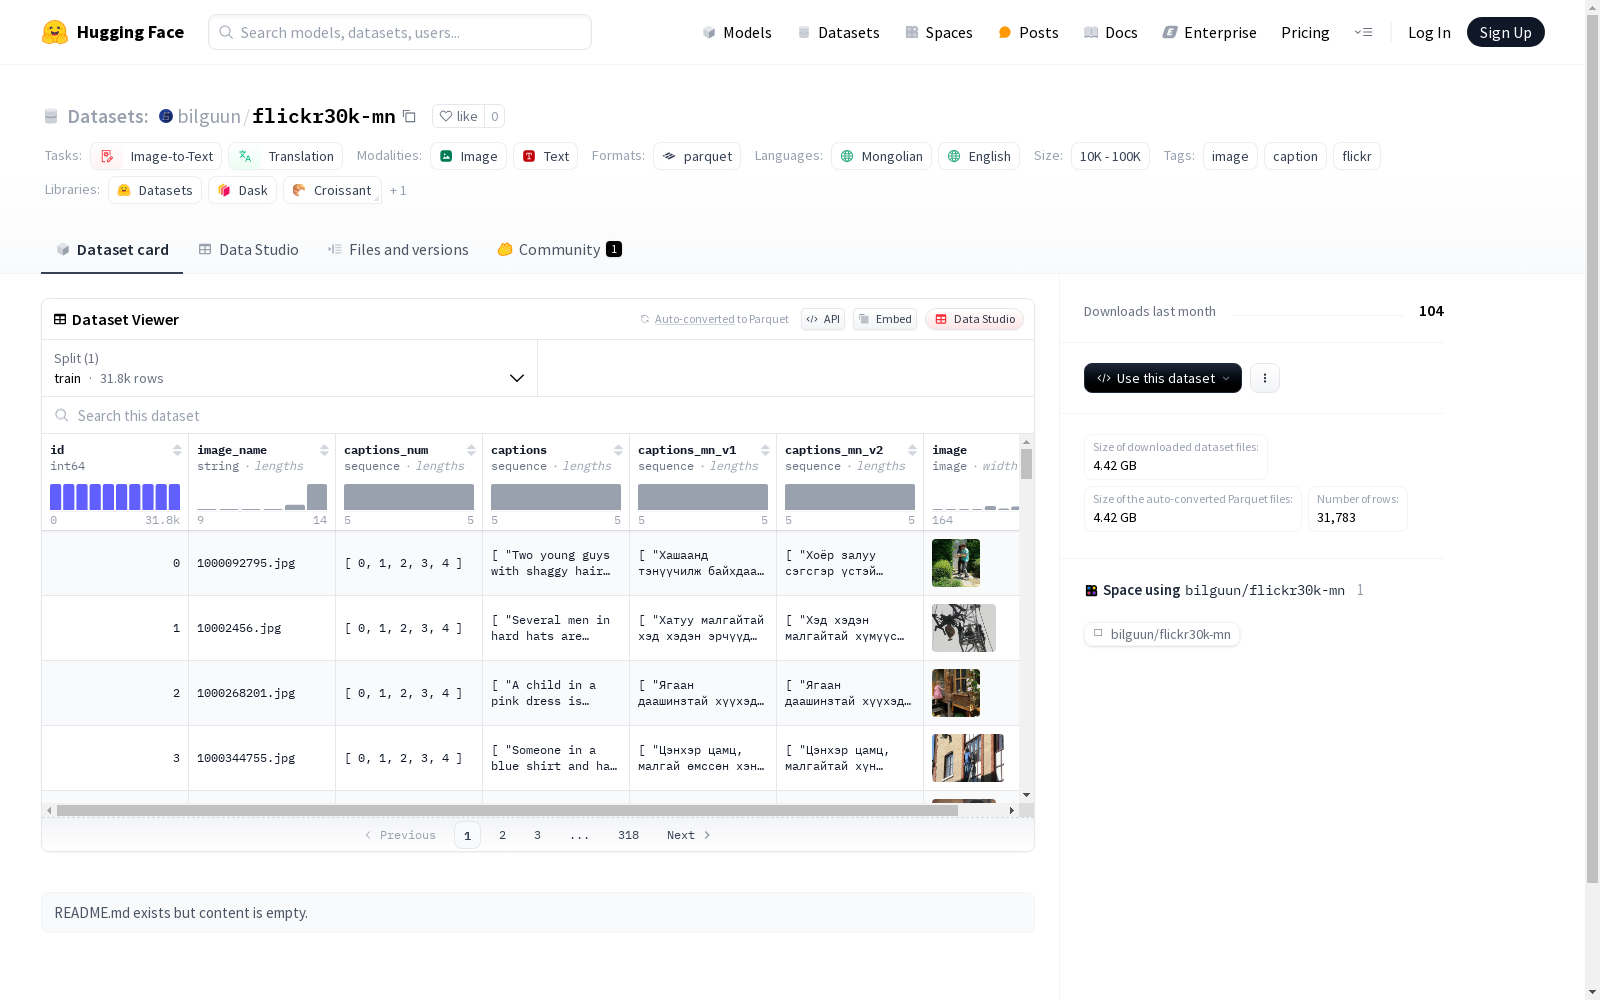Filter by English language tag
The height and width of the screenshot is (1000, 1600).
pyautogui.click(x=979, y=156)
